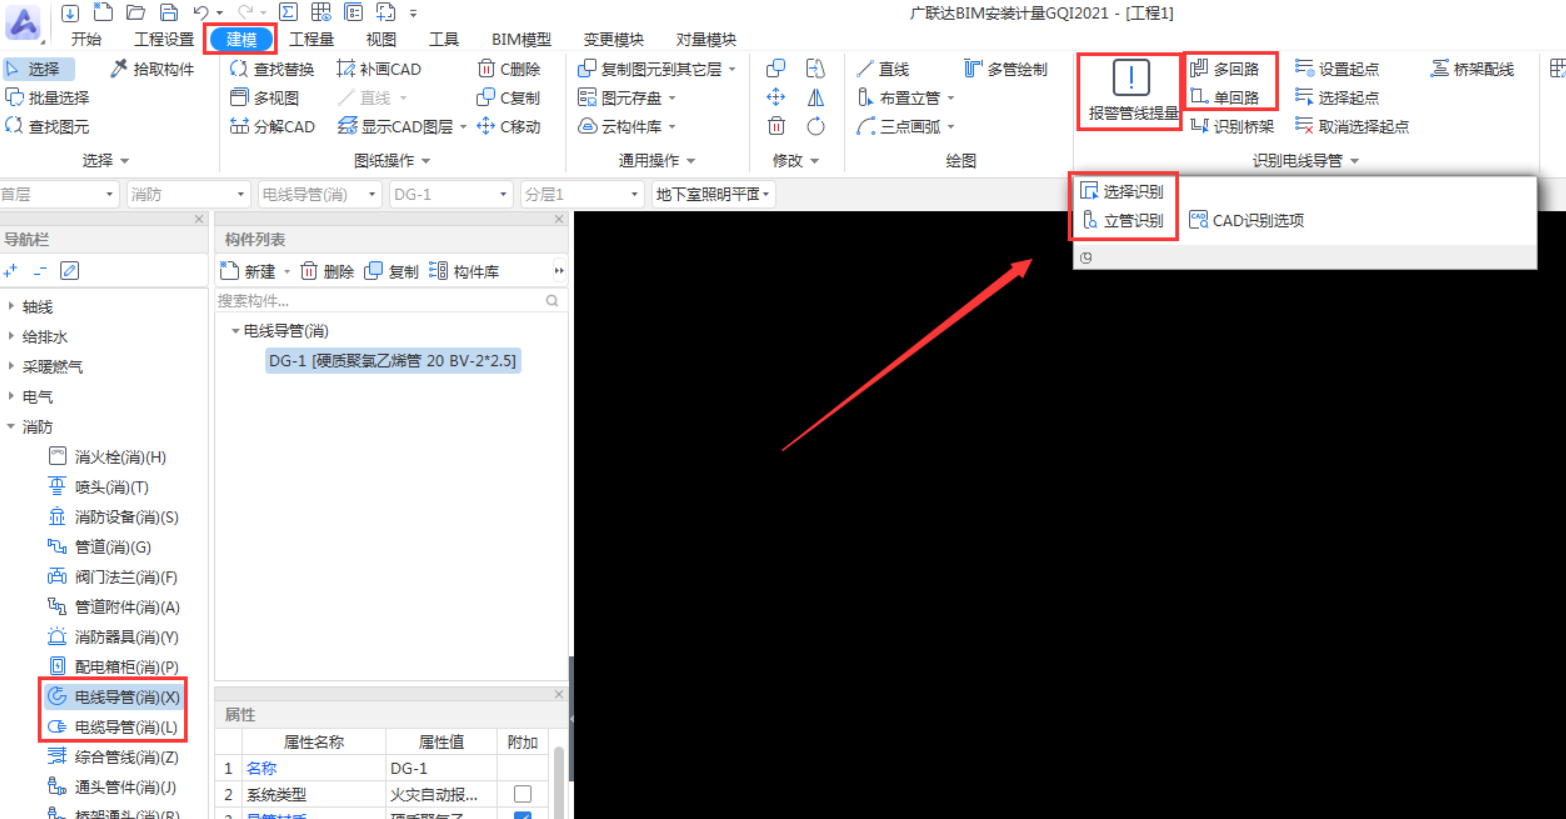The width and height of the screenshot is (1566, 819).
Task: Click C移动 tool
Action: click(509, 127)
